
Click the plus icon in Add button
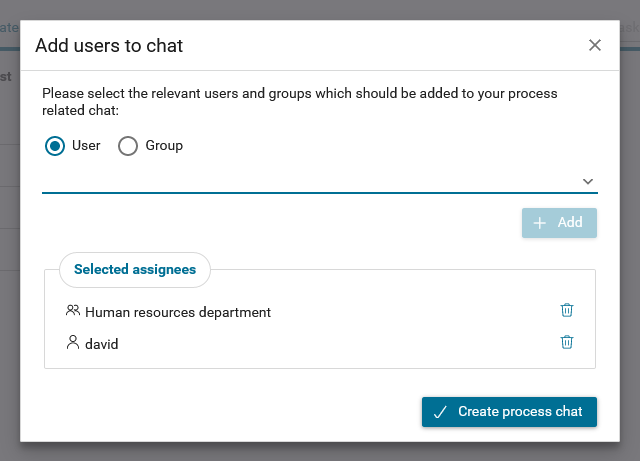(540, 223)
